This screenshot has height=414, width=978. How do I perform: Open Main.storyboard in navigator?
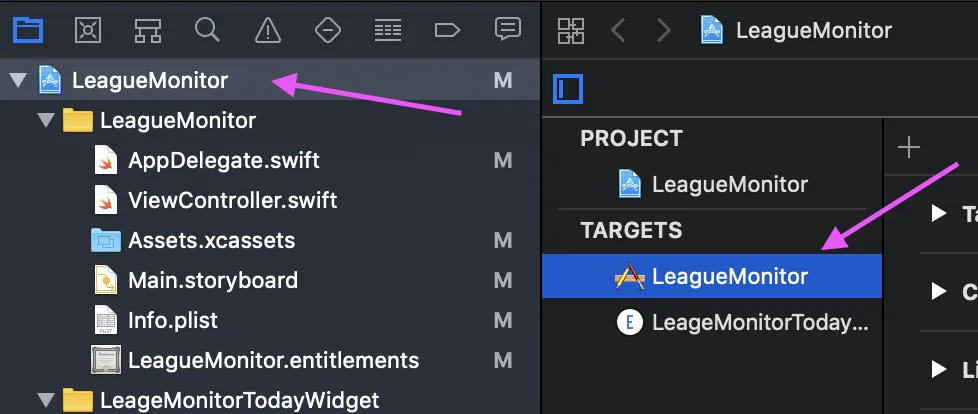212,280
